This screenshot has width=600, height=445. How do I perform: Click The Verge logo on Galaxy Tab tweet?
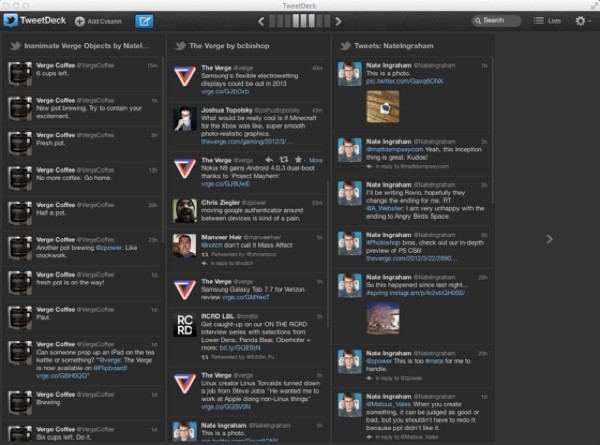[x=184, y=290]
